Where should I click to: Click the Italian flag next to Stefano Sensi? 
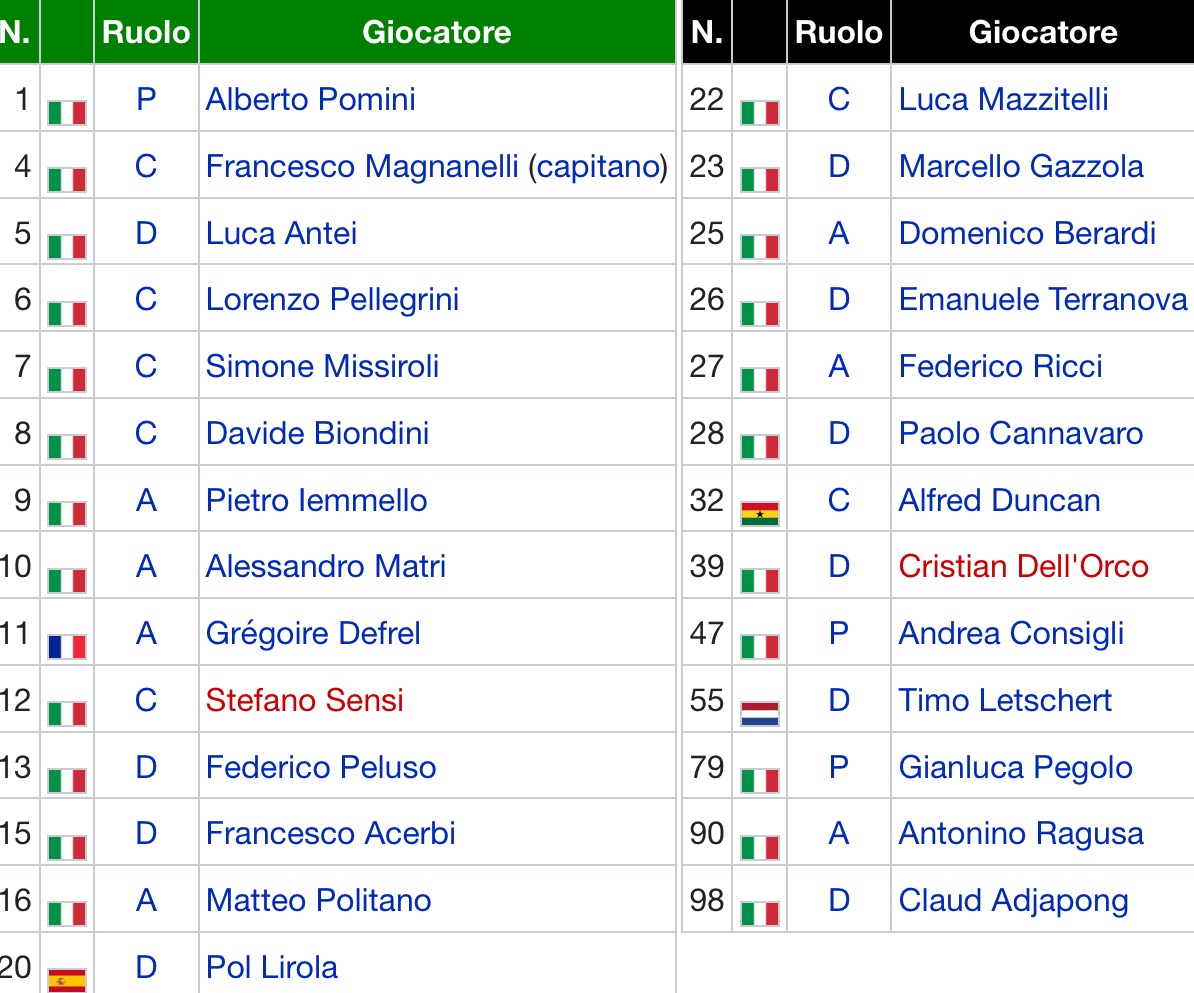tap(67, 713)
